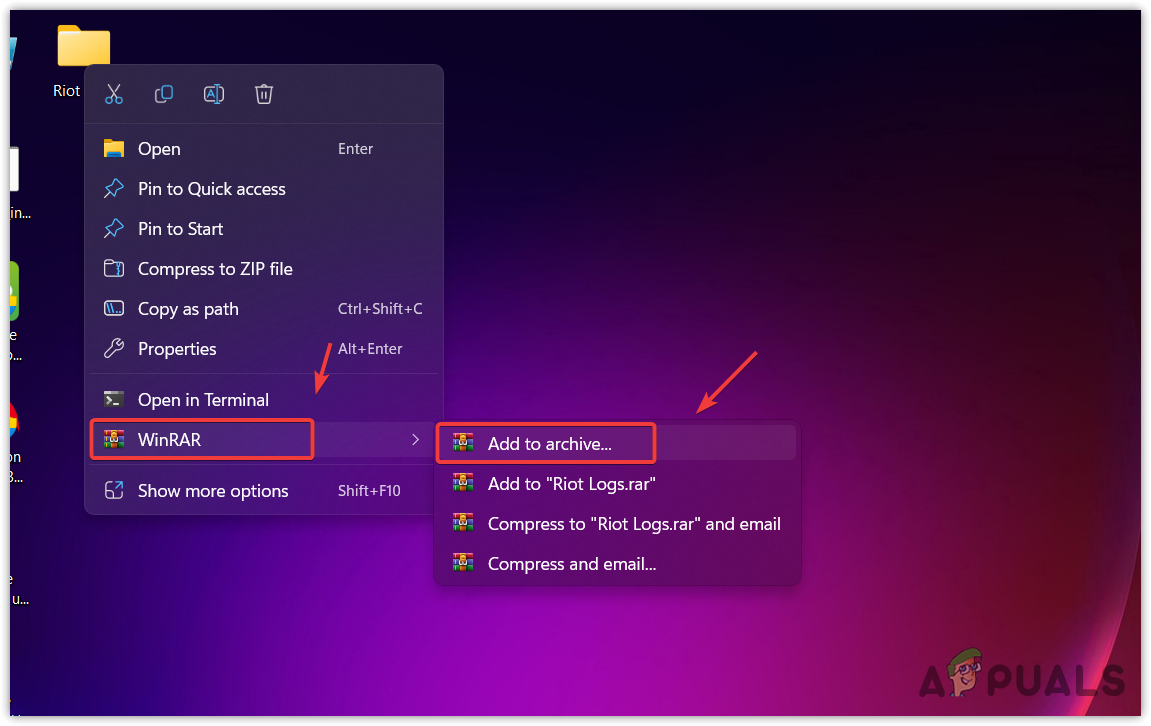Image resolution: width=1151 pixels, height=726 pixels.
Task: Click the WinRAR icon beside Add to archive
Action: (463, 442)
